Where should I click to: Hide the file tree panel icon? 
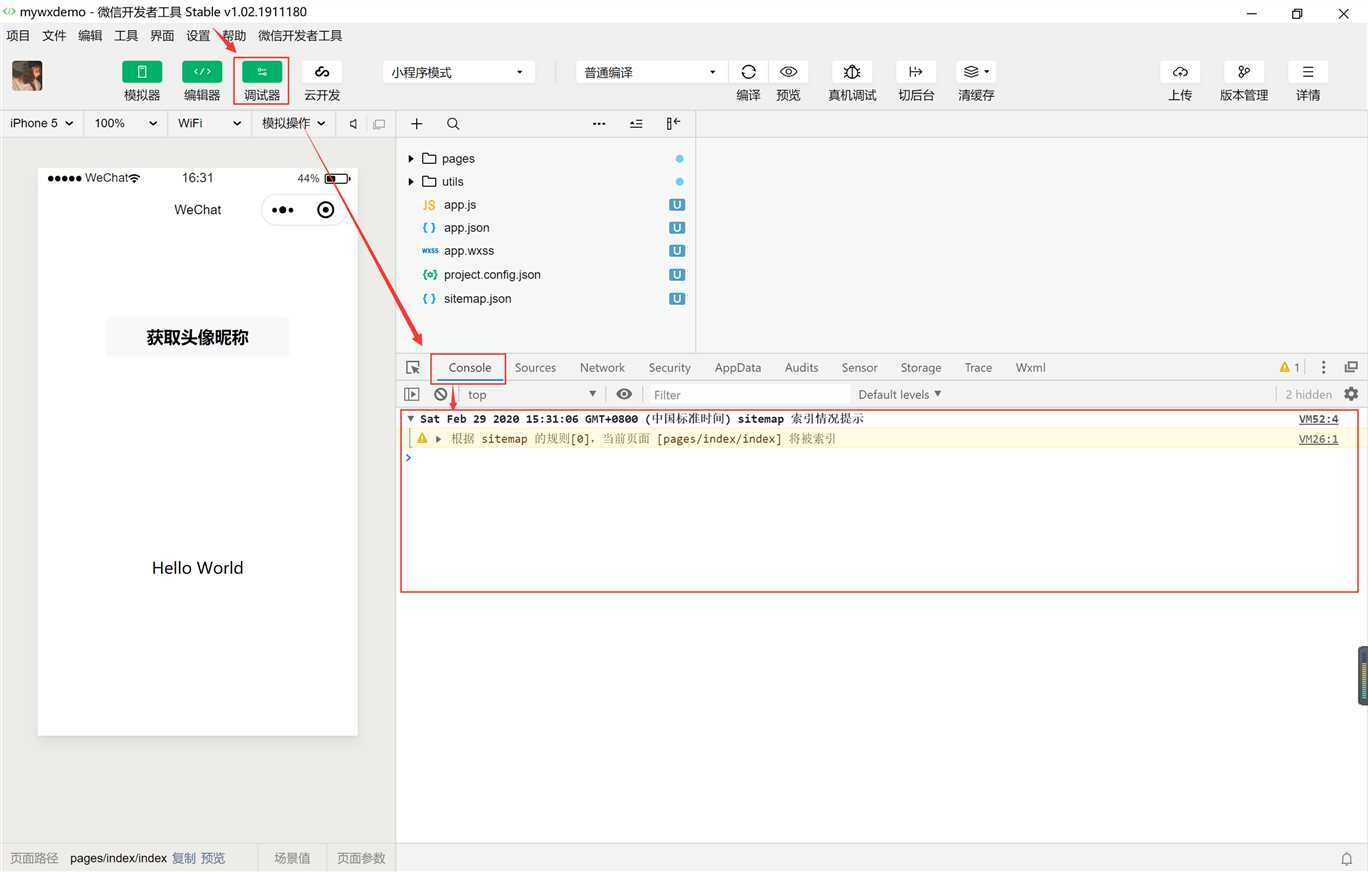tap(673, 123)
